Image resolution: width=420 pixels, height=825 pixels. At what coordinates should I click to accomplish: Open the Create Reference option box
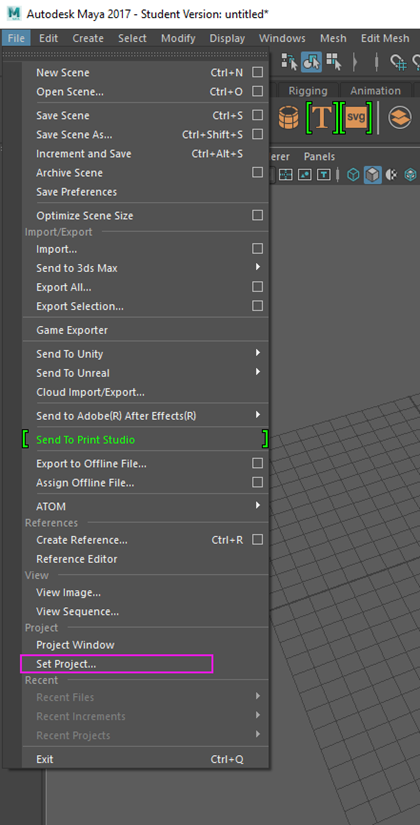[x=257, y=539]
